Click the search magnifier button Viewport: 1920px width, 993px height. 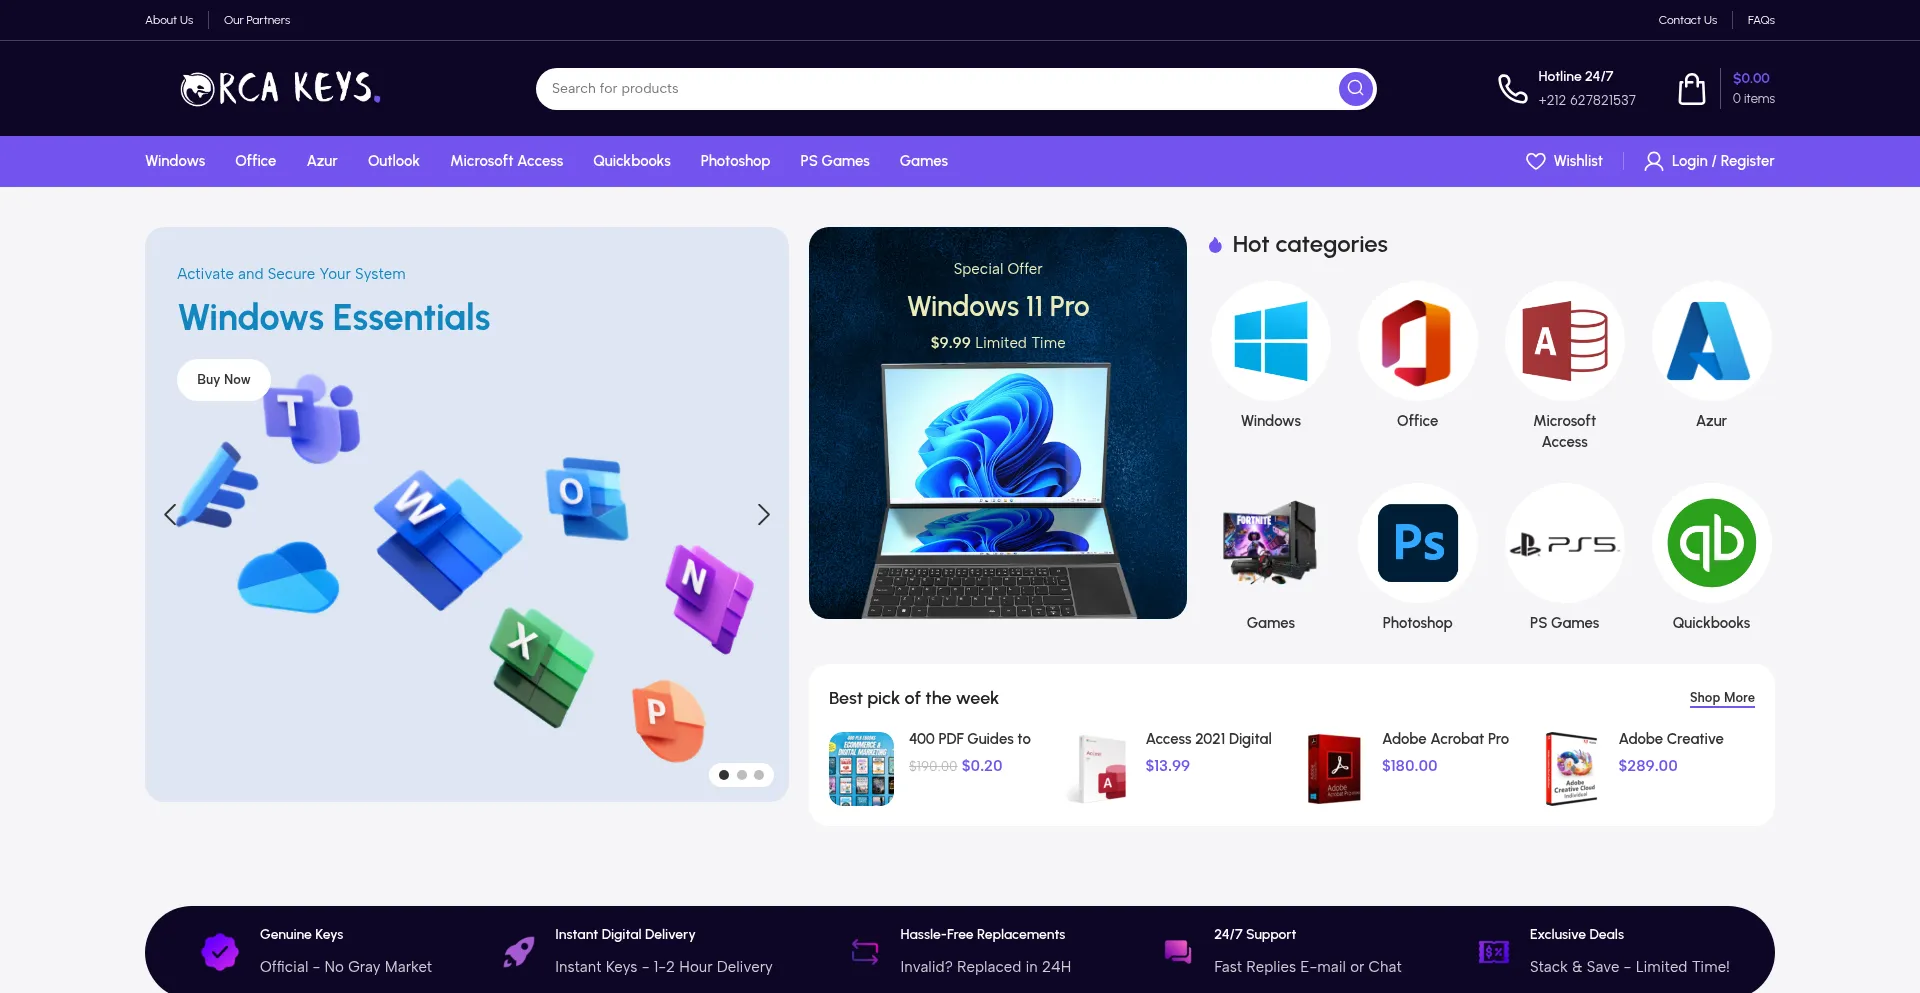(x=1355, y=89)
